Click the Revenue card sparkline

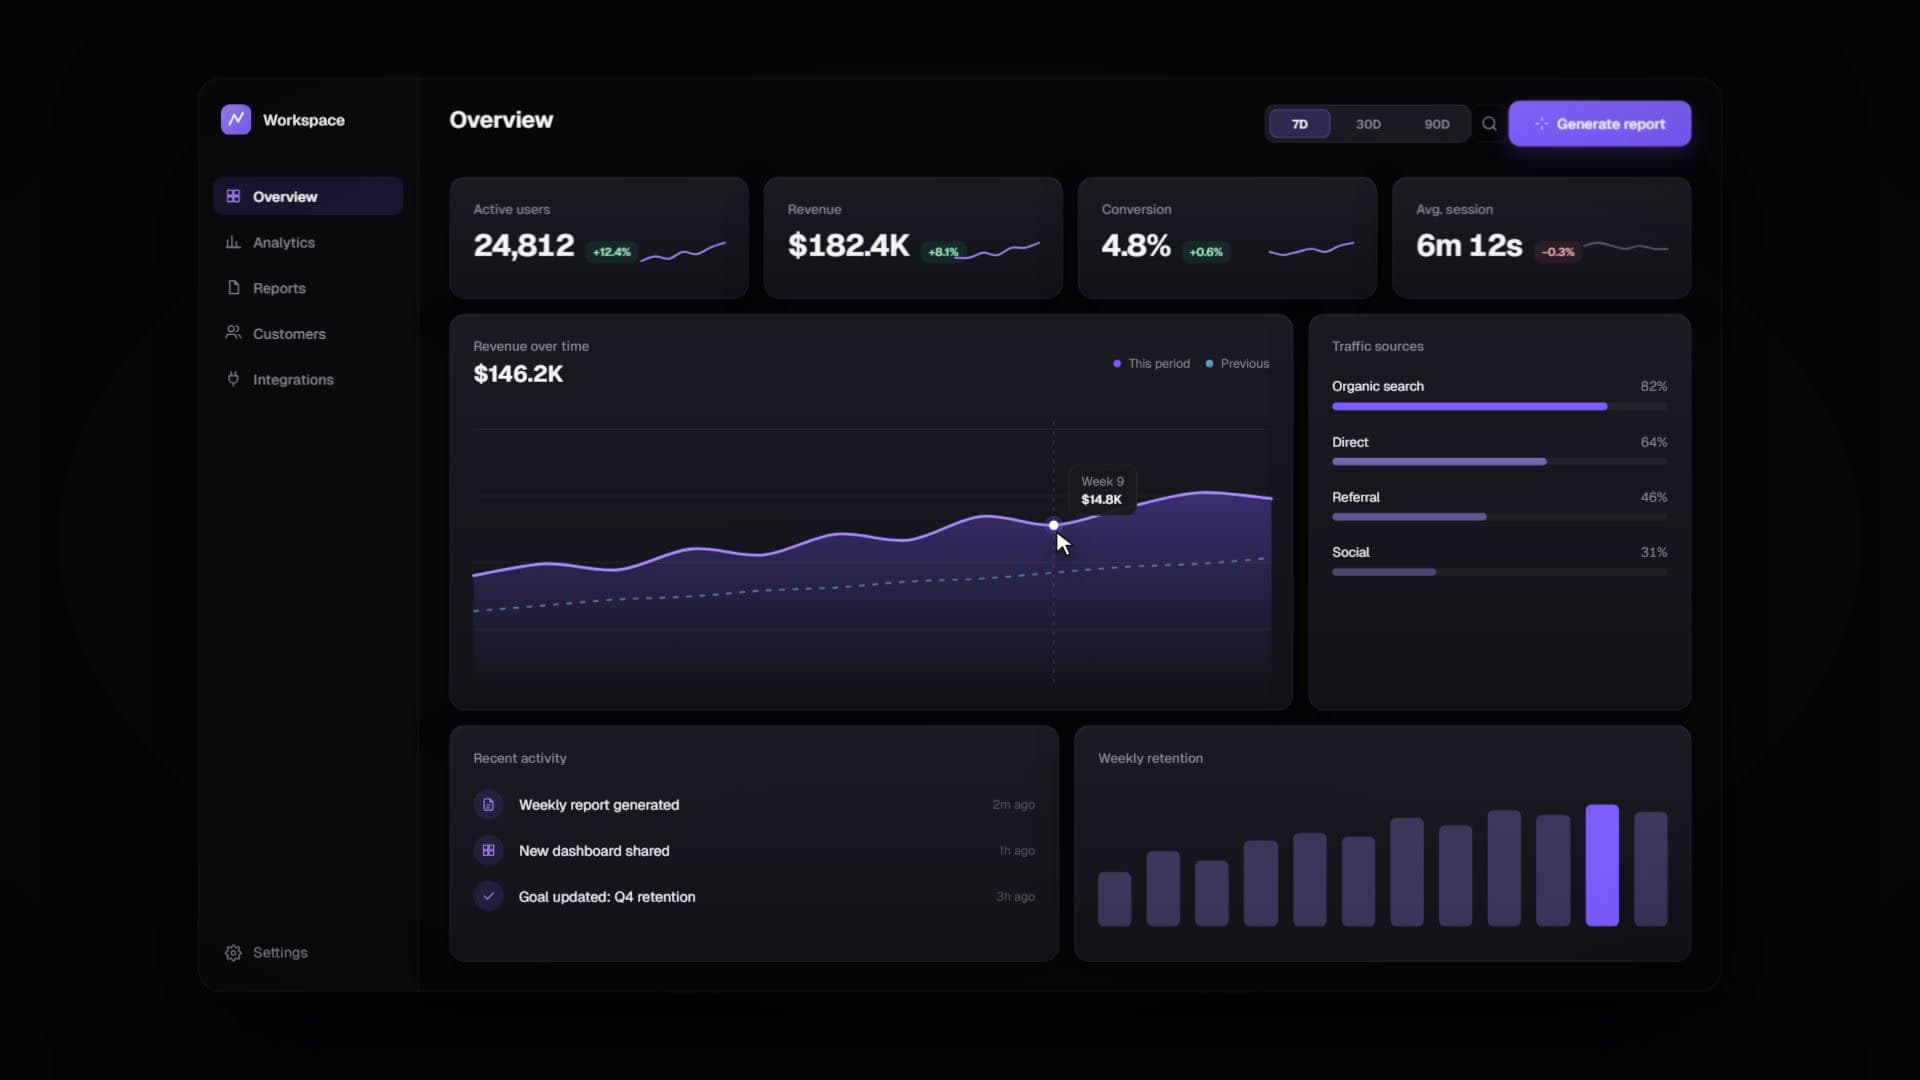pyautogui.click(x=997, y=250)
